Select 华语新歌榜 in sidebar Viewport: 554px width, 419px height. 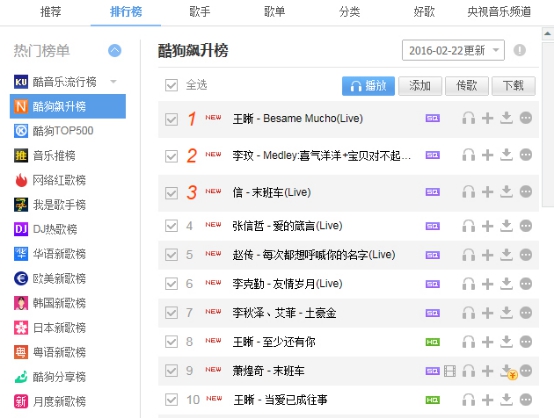pos(67,254)
